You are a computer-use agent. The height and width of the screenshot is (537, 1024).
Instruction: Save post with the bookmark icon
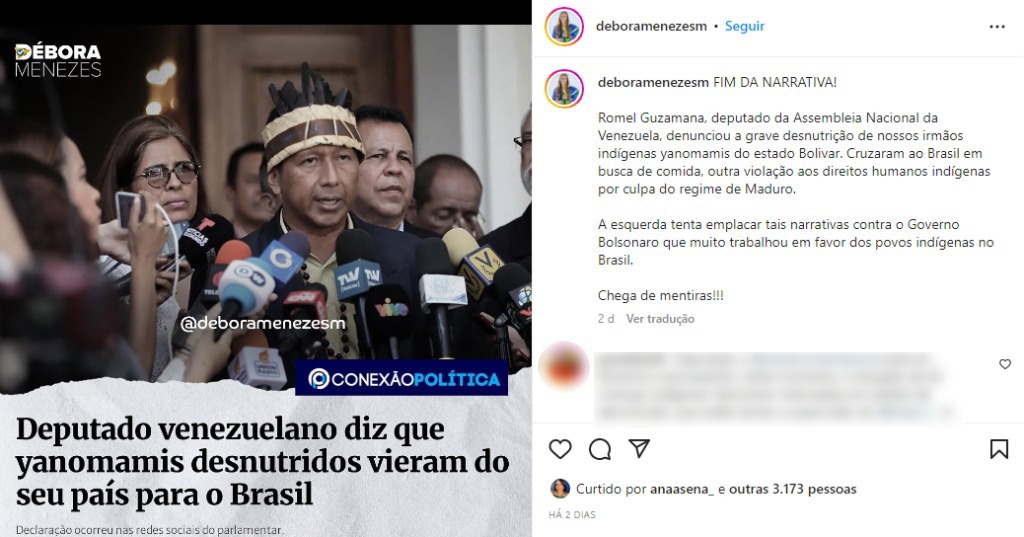(x=999, y=449)
